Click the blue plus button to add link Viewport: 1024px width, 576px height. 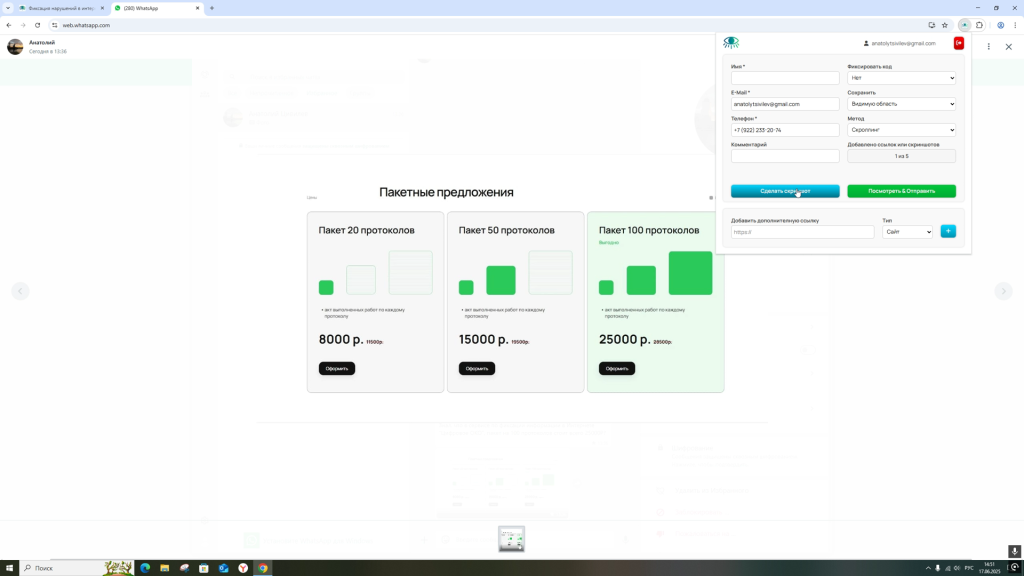coord(948,232)
